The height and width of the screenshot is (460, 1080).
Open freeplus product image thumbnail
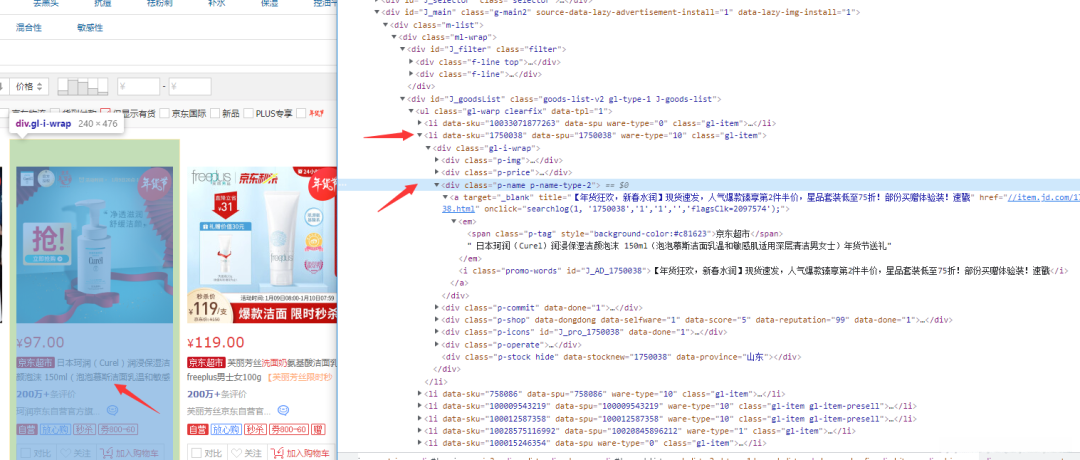click(262, 244)
